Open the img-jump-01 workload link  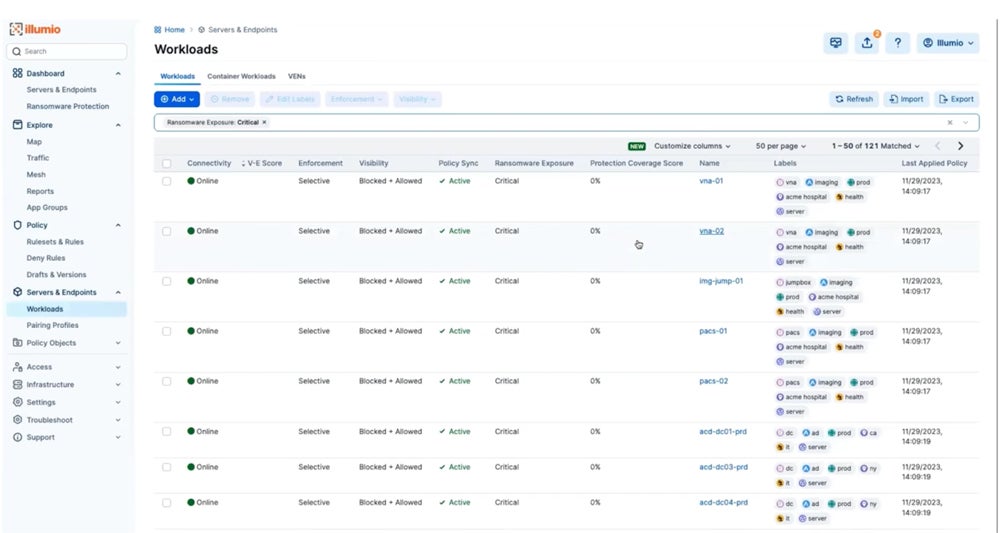(720, 281)
